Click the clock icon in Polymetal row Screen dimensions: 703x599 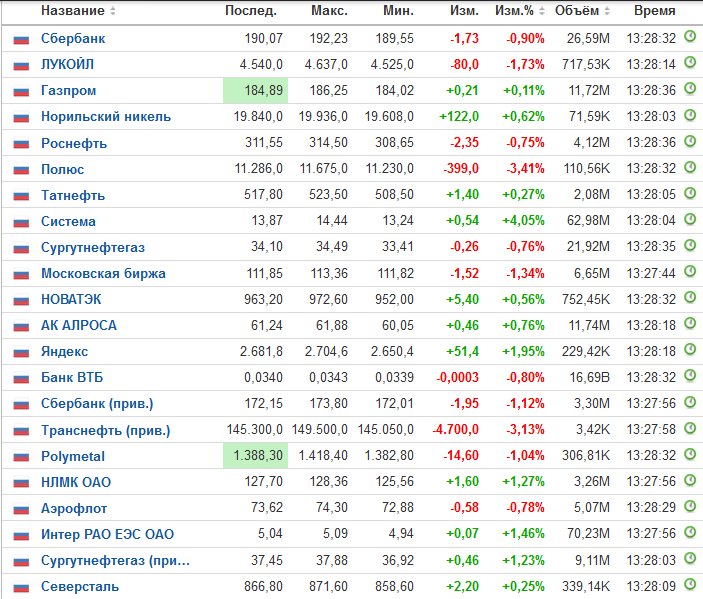click(690, 454)
